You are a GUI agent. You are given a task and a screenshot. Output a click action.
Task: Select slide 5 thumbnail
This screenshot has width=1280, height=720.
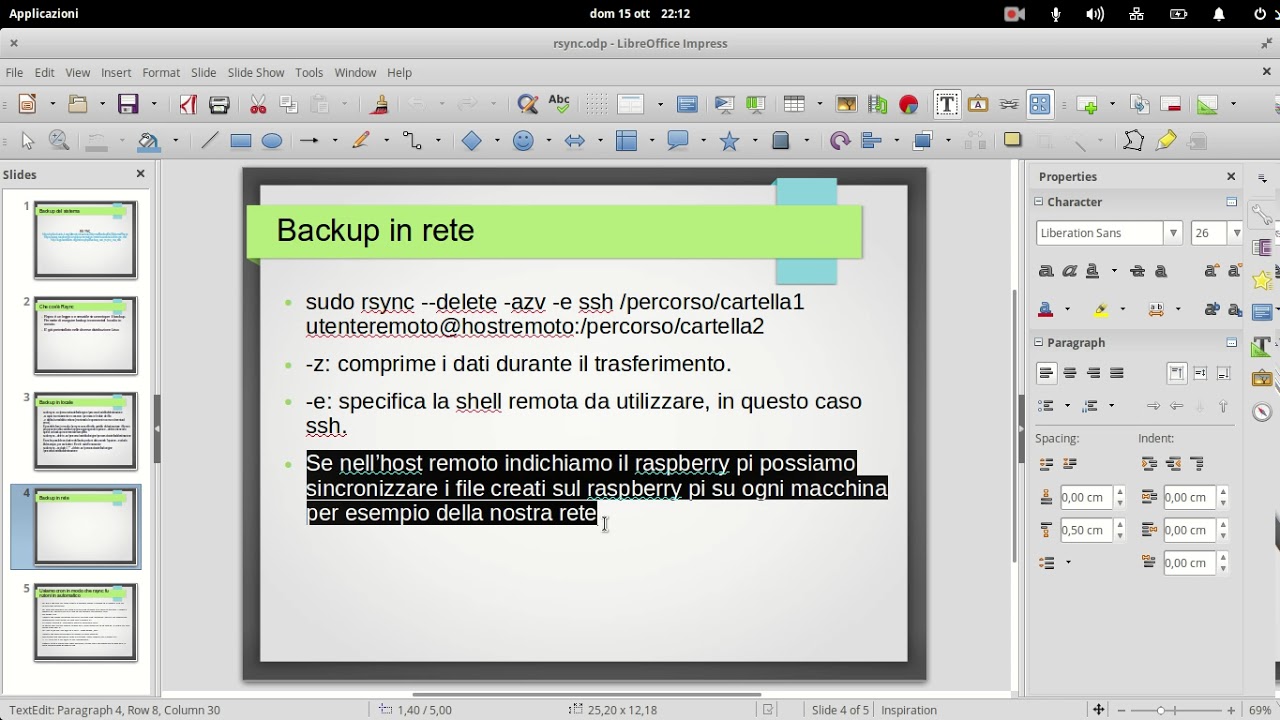[x=86, y=623]
